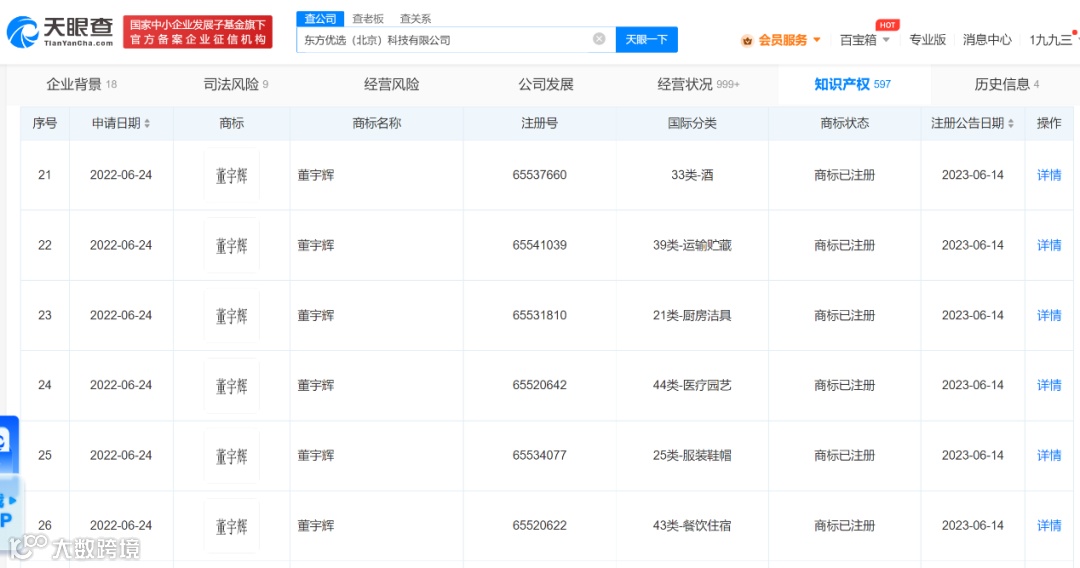This screenshot has height=568, width=1080.
Task: Click registration number 65531810
Action: click(539, 315)
